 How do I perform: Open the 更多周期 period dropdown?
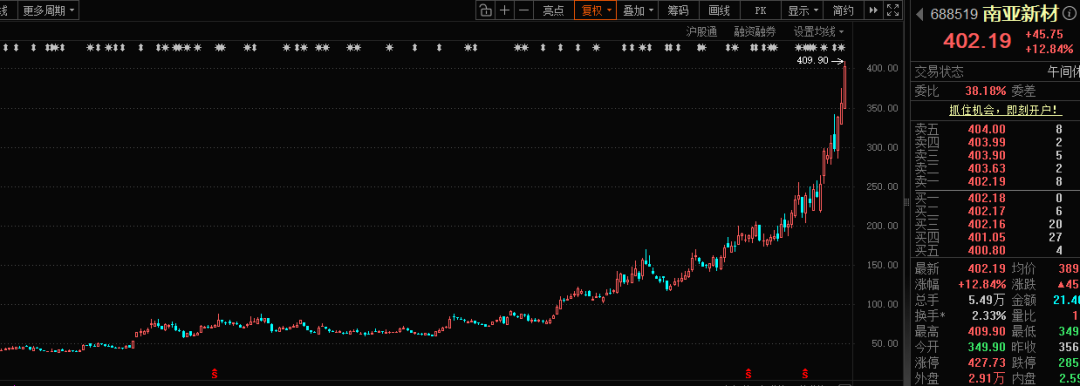pyautogui.click(x=48, y=10)
